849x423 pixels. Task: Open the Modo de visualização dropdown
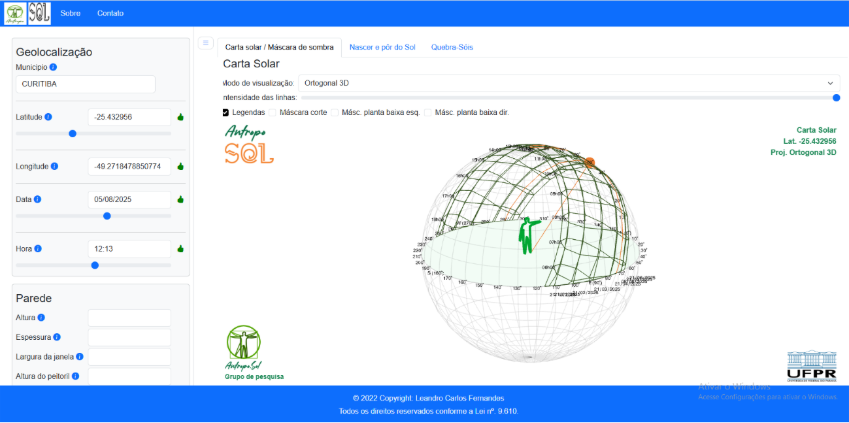pyautogui.click(x=569, y=82)
